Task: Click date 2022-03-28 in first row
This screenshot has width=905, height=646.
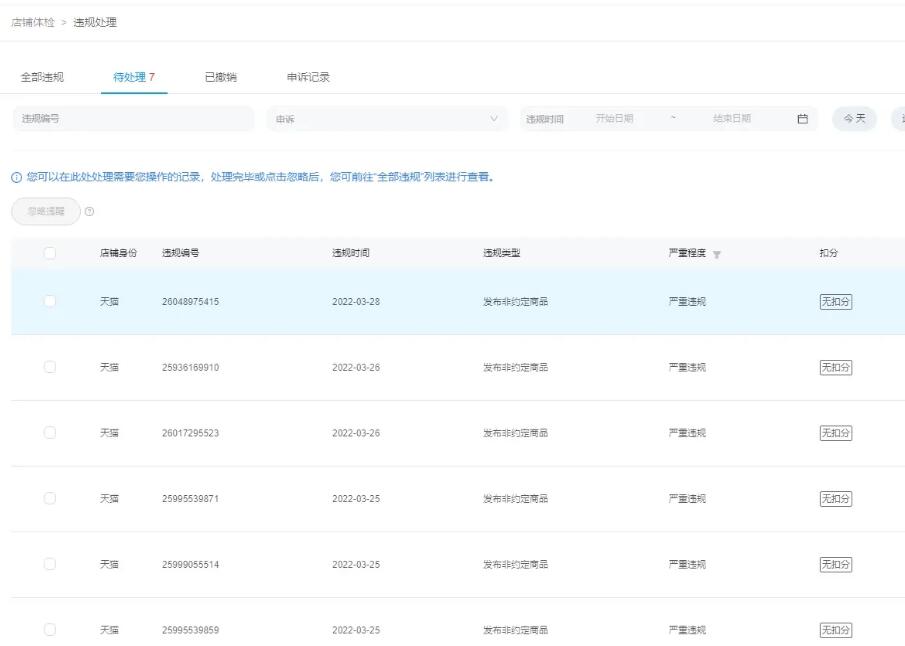Action: click(x=356, y=302)
